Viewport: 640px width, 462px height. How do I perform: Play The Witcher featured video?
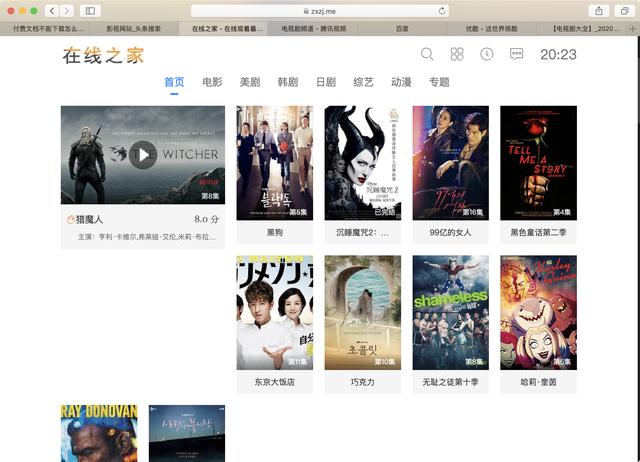(143, 155)
